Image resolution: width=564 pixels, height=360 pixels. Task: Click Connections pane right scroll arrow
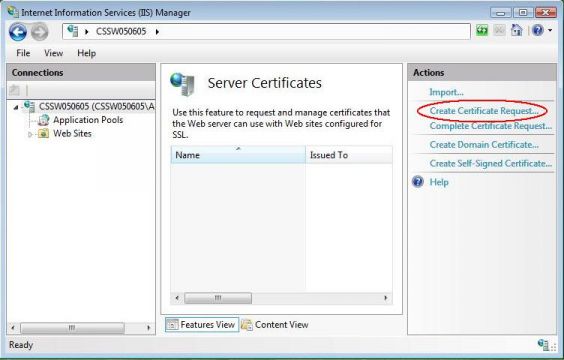[x=149, y=328]
